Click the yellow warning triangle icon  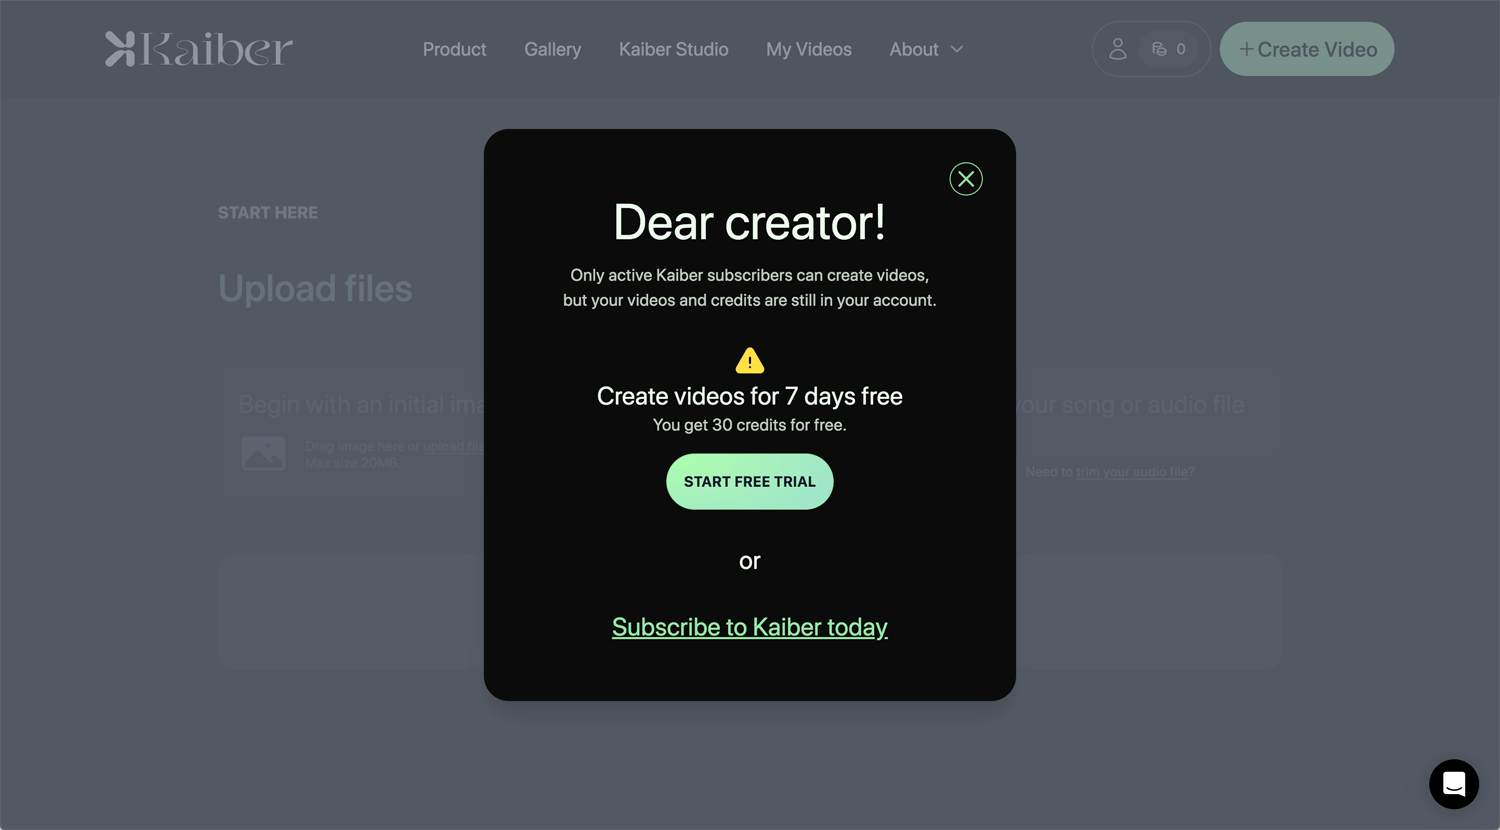pos(750,360)
